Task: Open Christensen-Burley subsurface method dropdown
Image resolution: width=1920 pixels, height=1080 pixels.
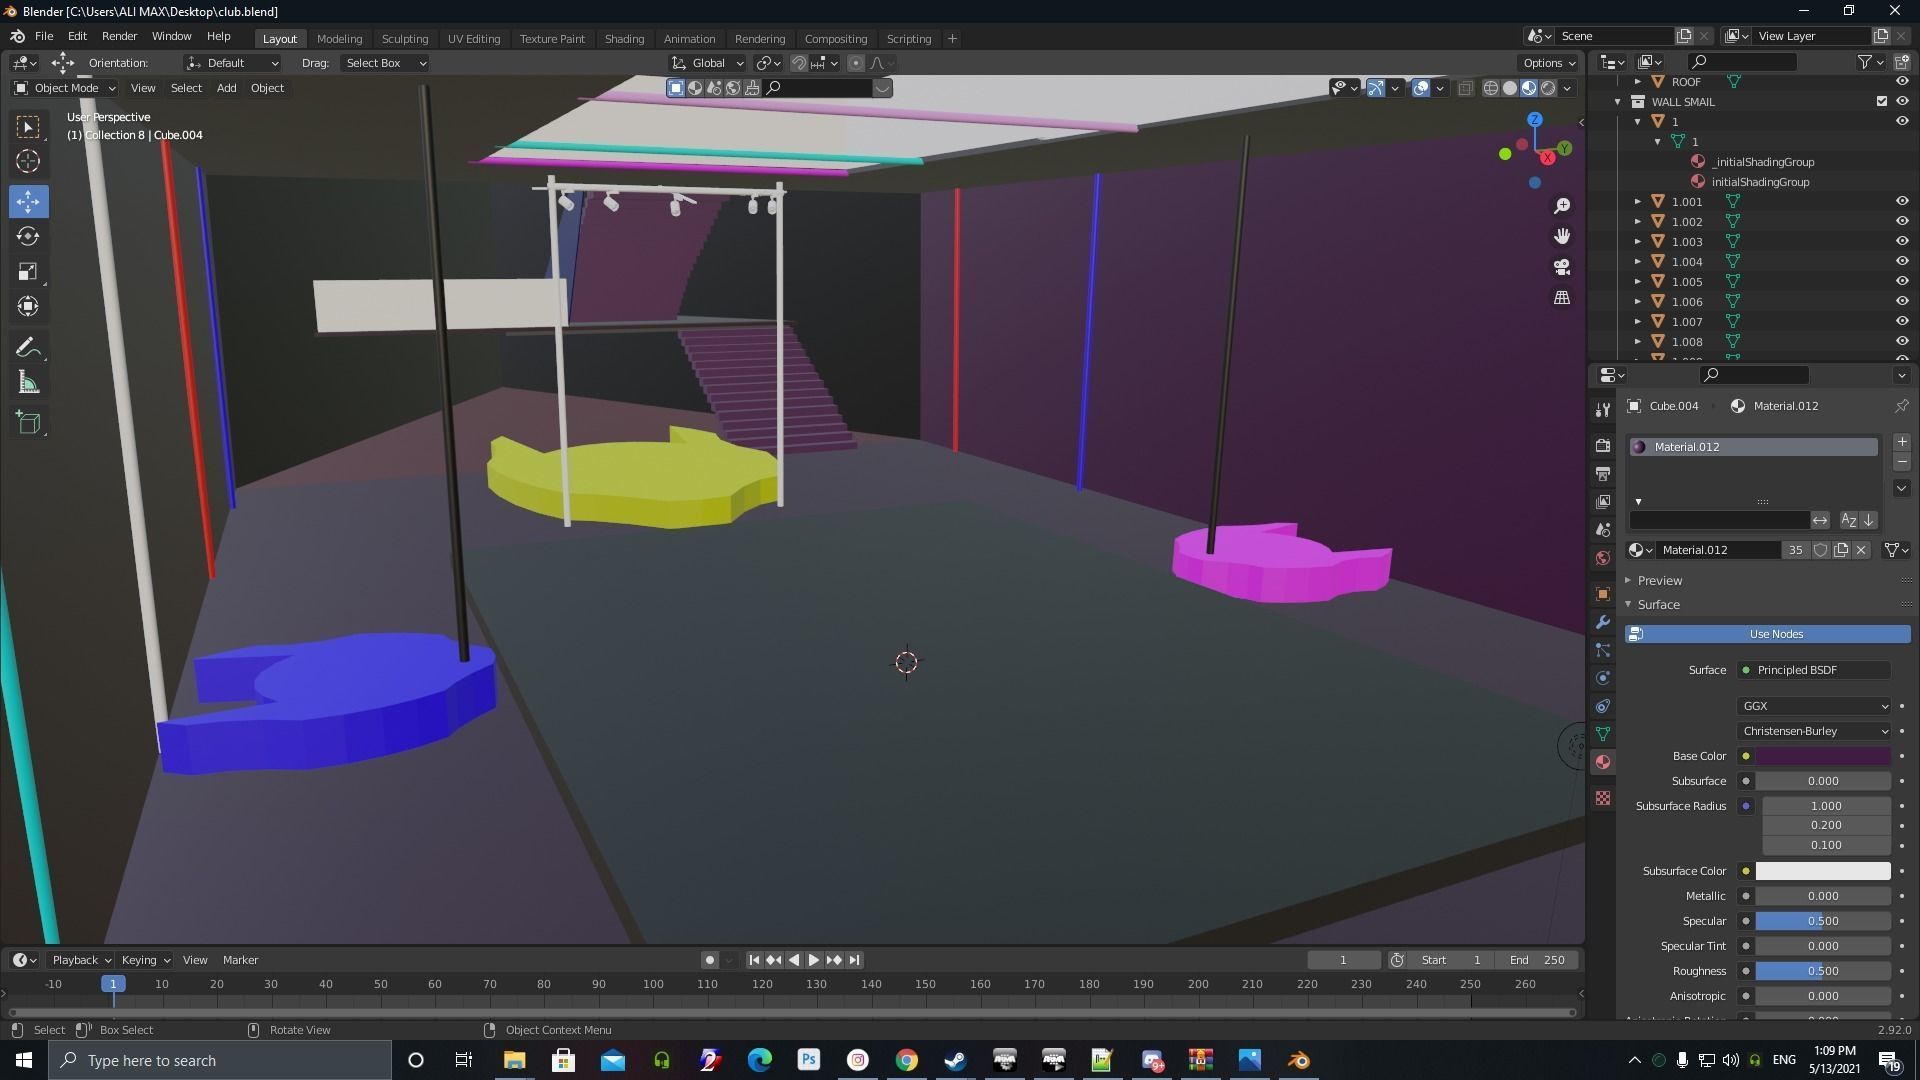Action: click(x=1814, y=731)
